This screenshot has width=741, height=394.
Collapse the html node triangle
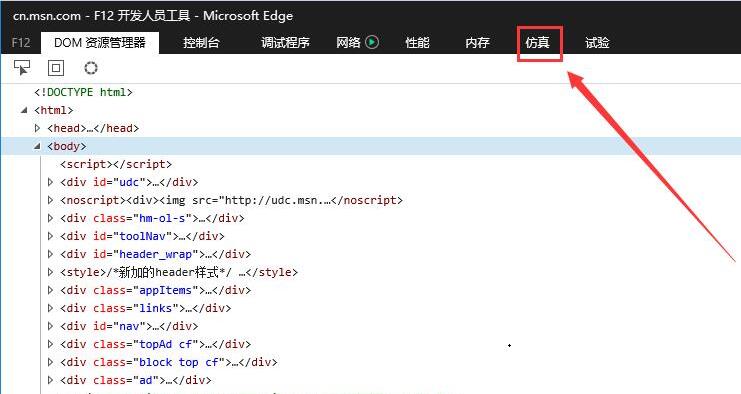pos(24,110)
